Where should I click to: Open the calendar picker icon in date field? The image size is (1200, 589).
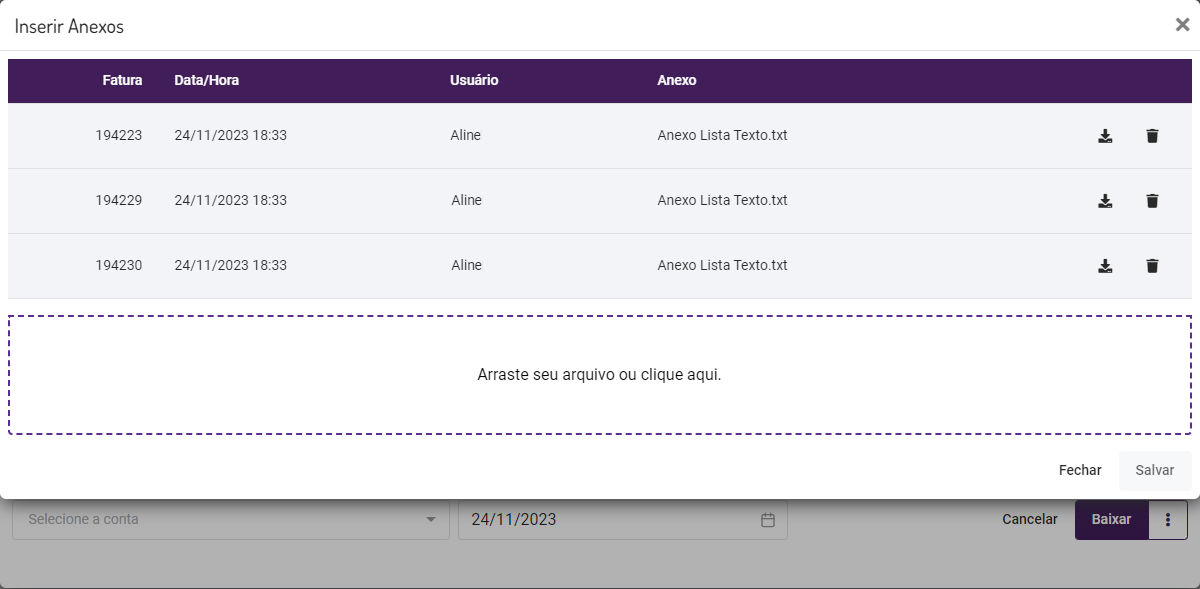click(x=768, y=520)
